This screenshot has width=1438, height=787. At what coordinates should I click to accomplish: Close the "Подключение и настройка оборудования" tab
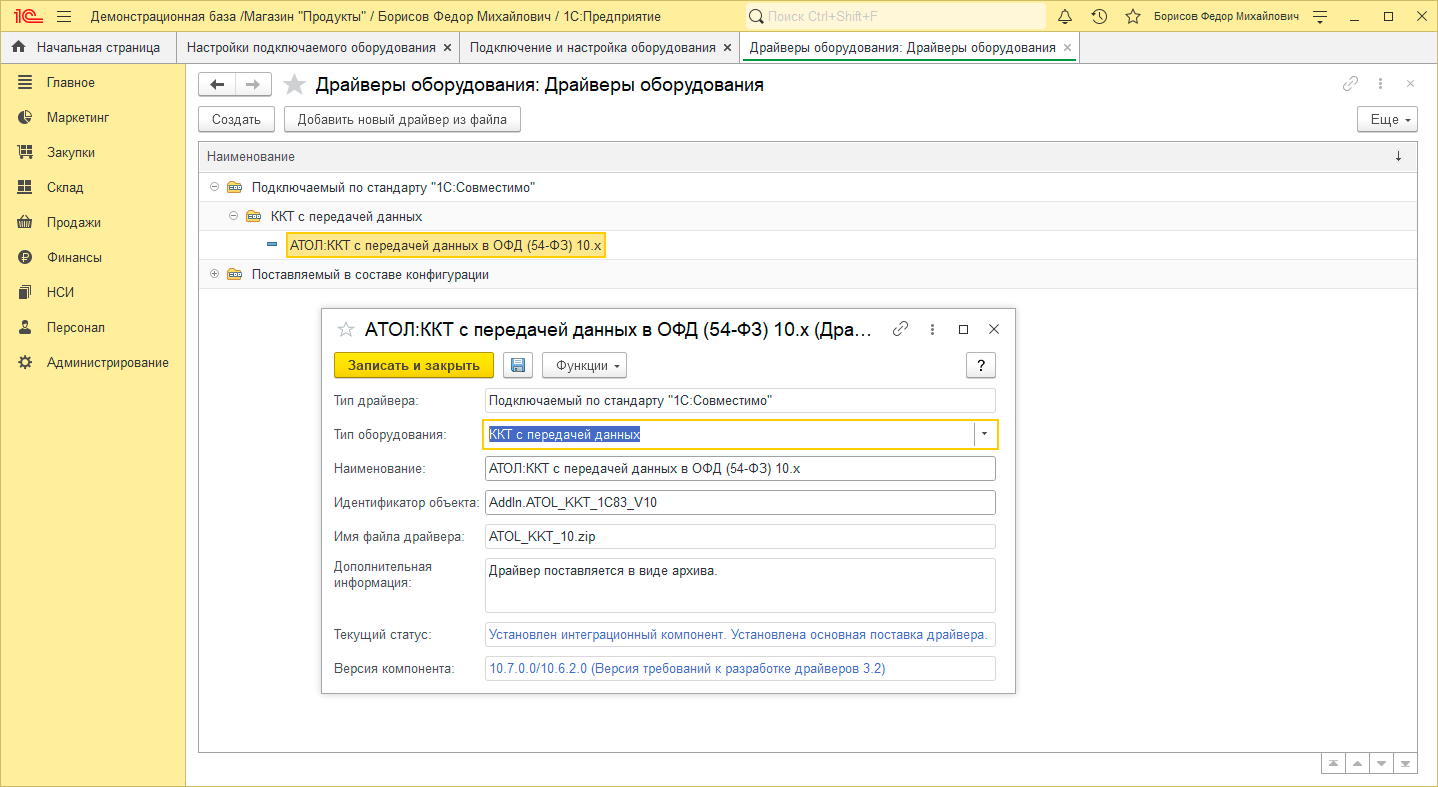pos(727,47)
